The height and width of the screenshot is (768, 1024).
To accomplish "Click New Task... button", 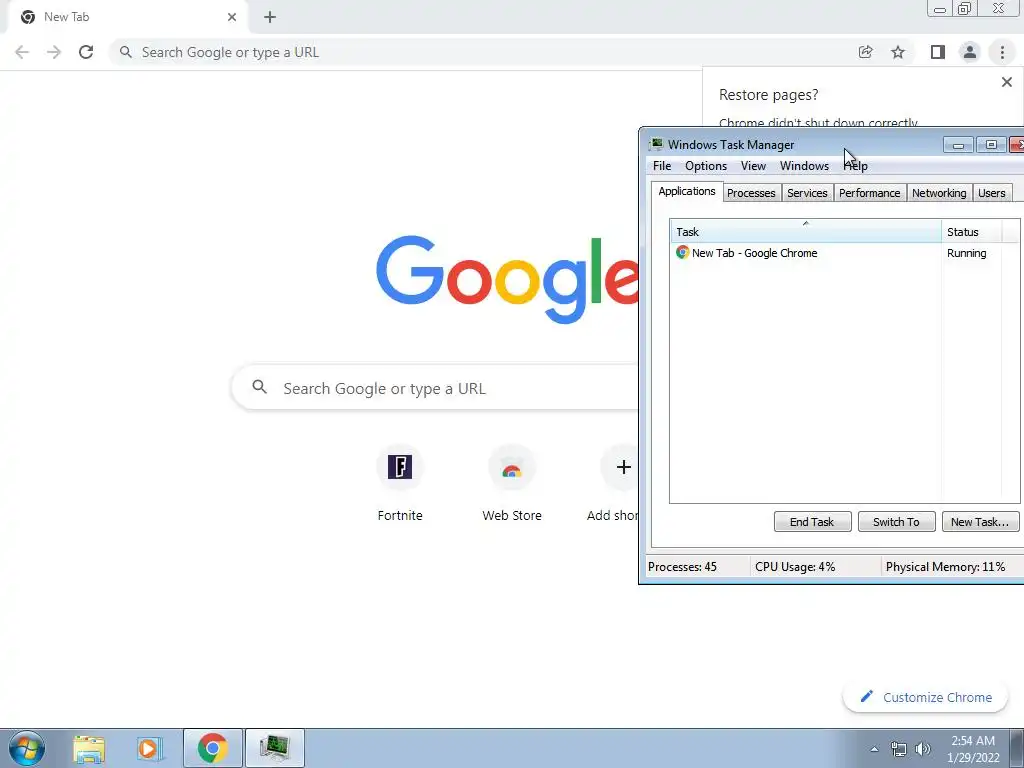I will click(x=980, y=522).
